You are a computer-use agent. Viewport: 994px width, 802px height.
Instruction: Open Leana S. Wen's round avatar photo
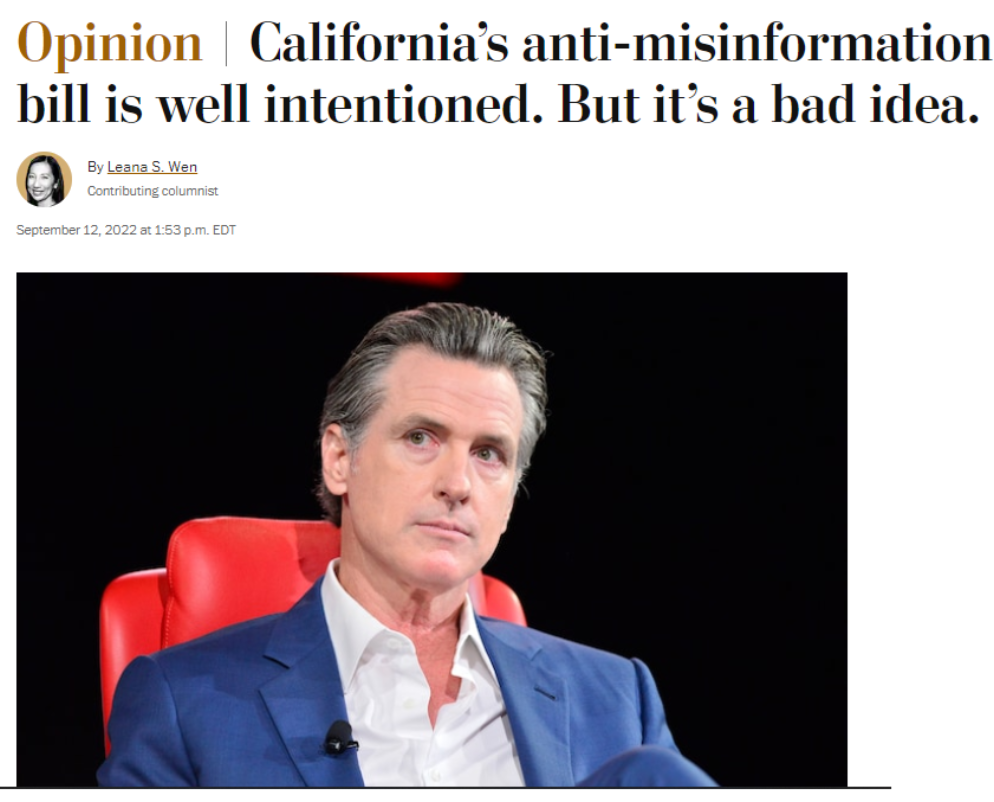(x=44, y=179)
